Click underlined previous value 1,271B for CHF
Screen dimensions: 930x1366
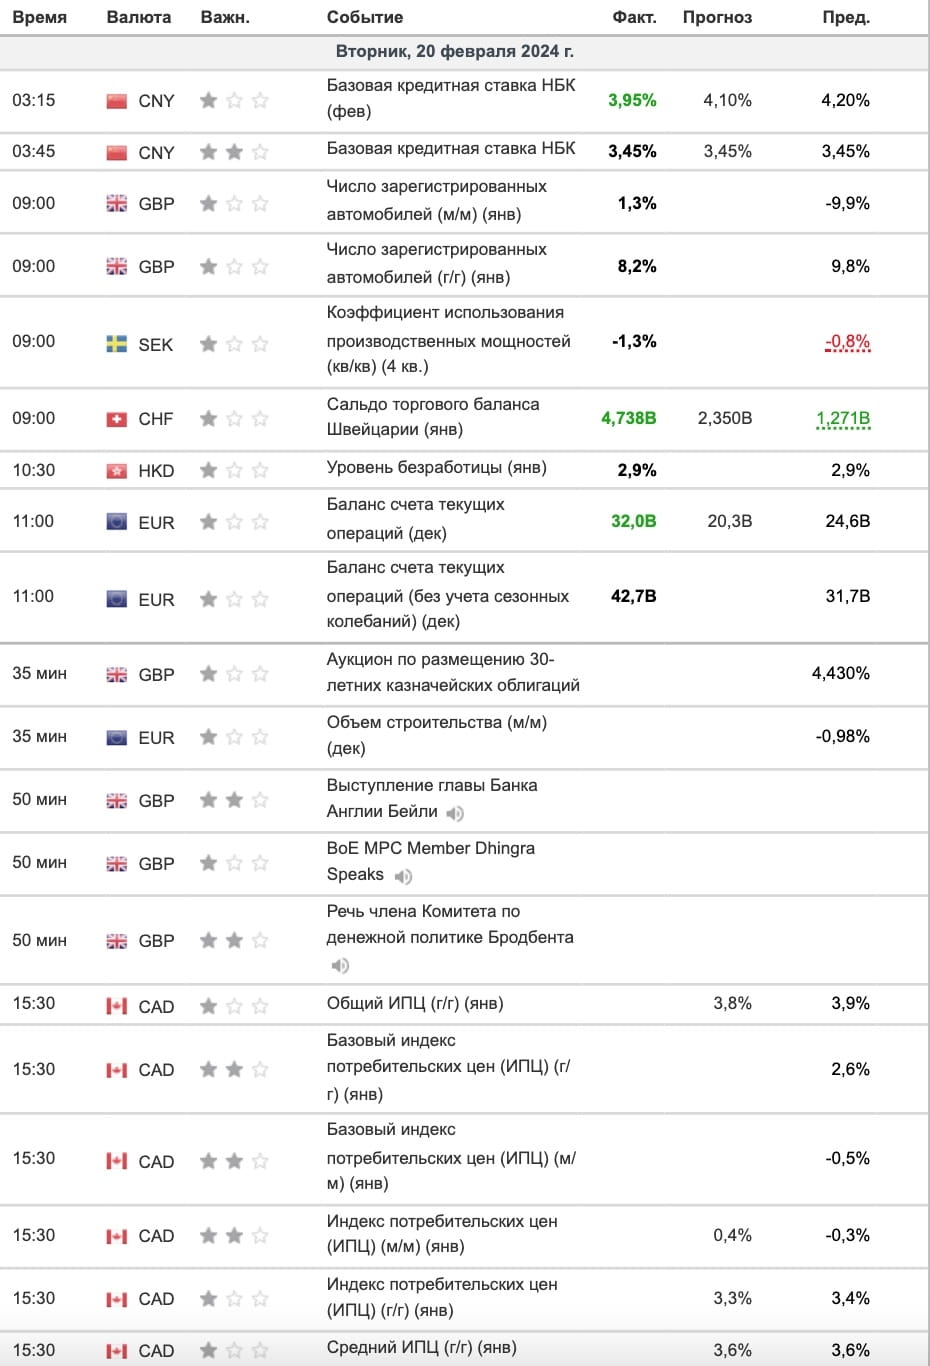843,418
